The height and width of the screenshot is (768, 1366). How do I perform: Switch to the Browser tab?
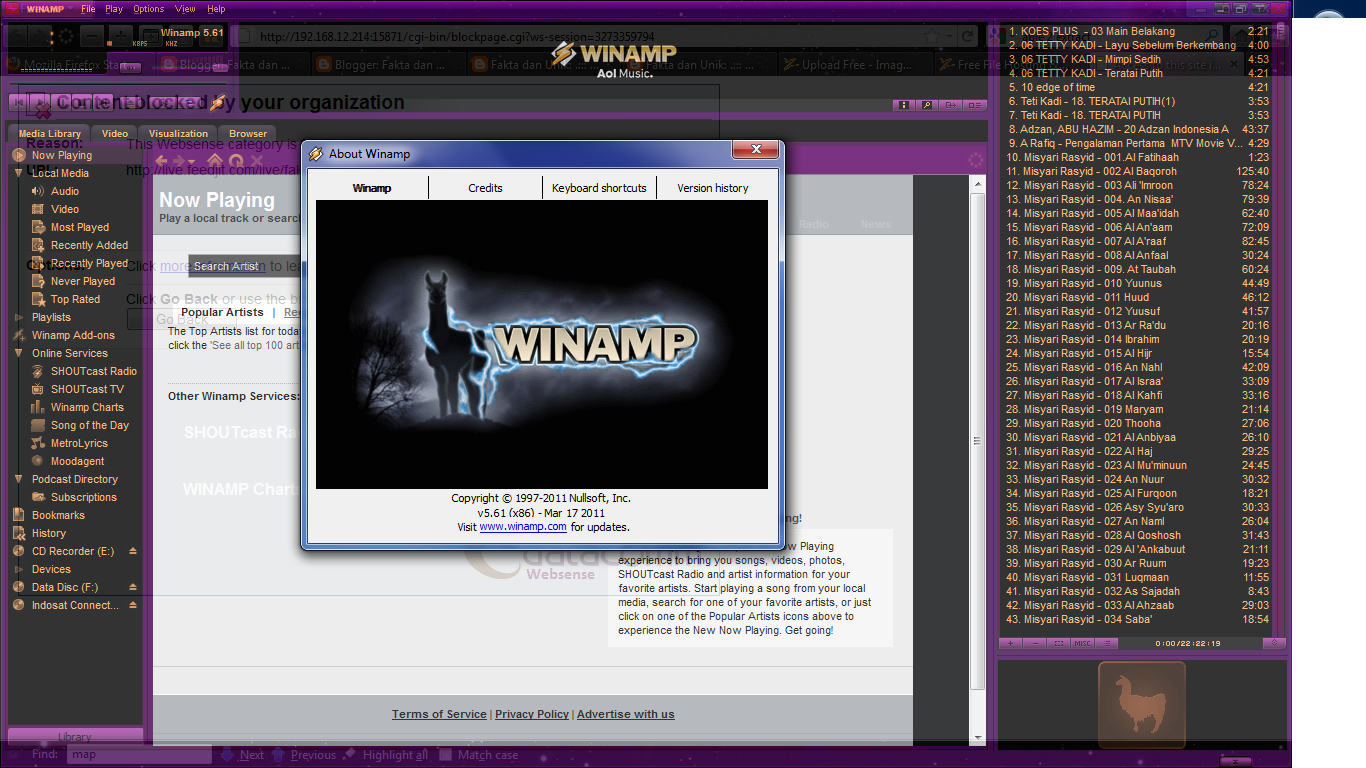(x=248, y=133)
